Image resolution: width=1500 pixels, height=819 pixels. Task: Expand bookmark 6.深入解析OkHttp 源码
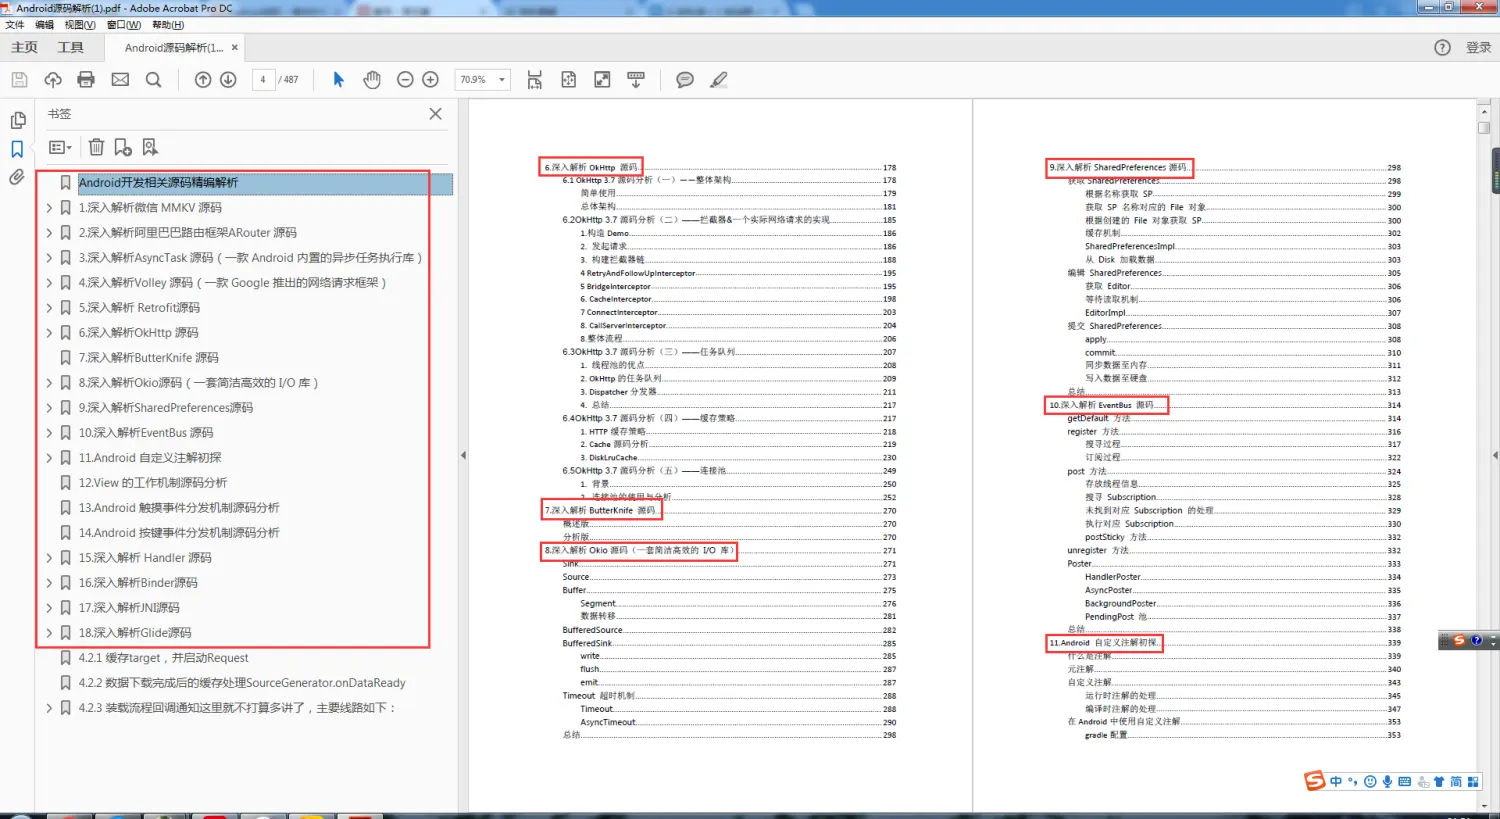coord(49,333)
